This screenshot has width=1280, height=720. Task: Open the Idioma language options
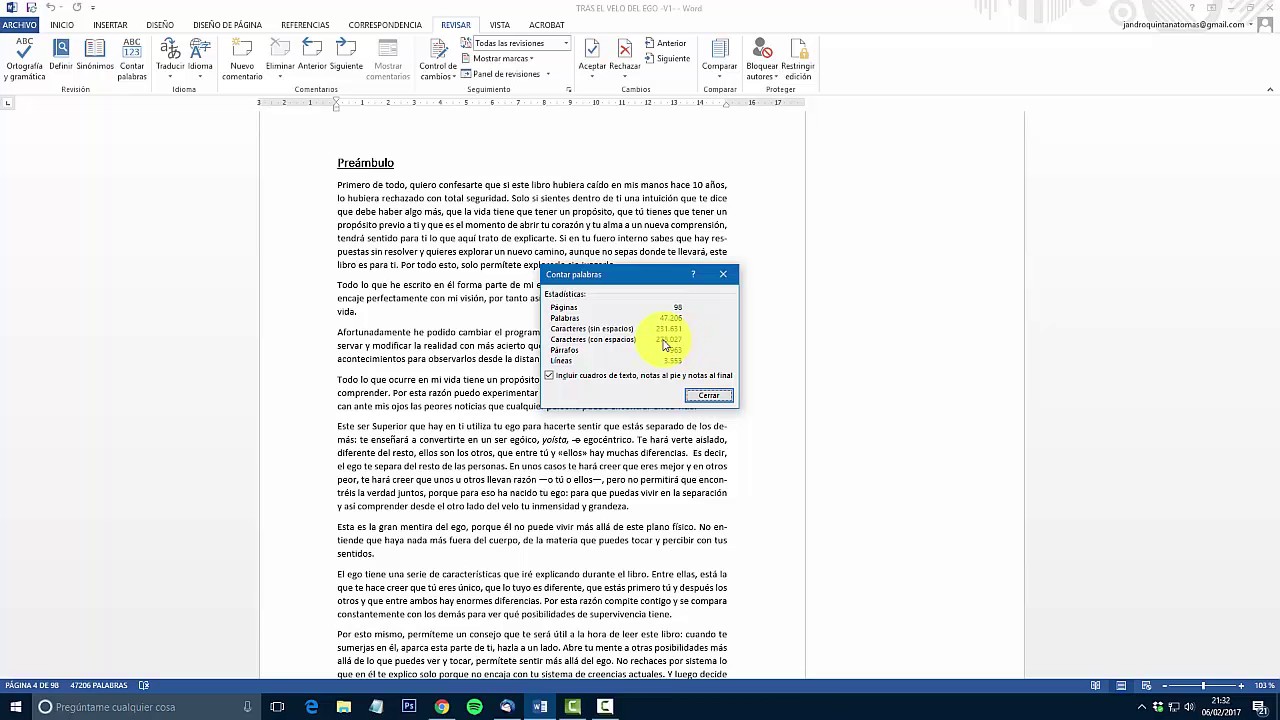[x=200, y=59]
